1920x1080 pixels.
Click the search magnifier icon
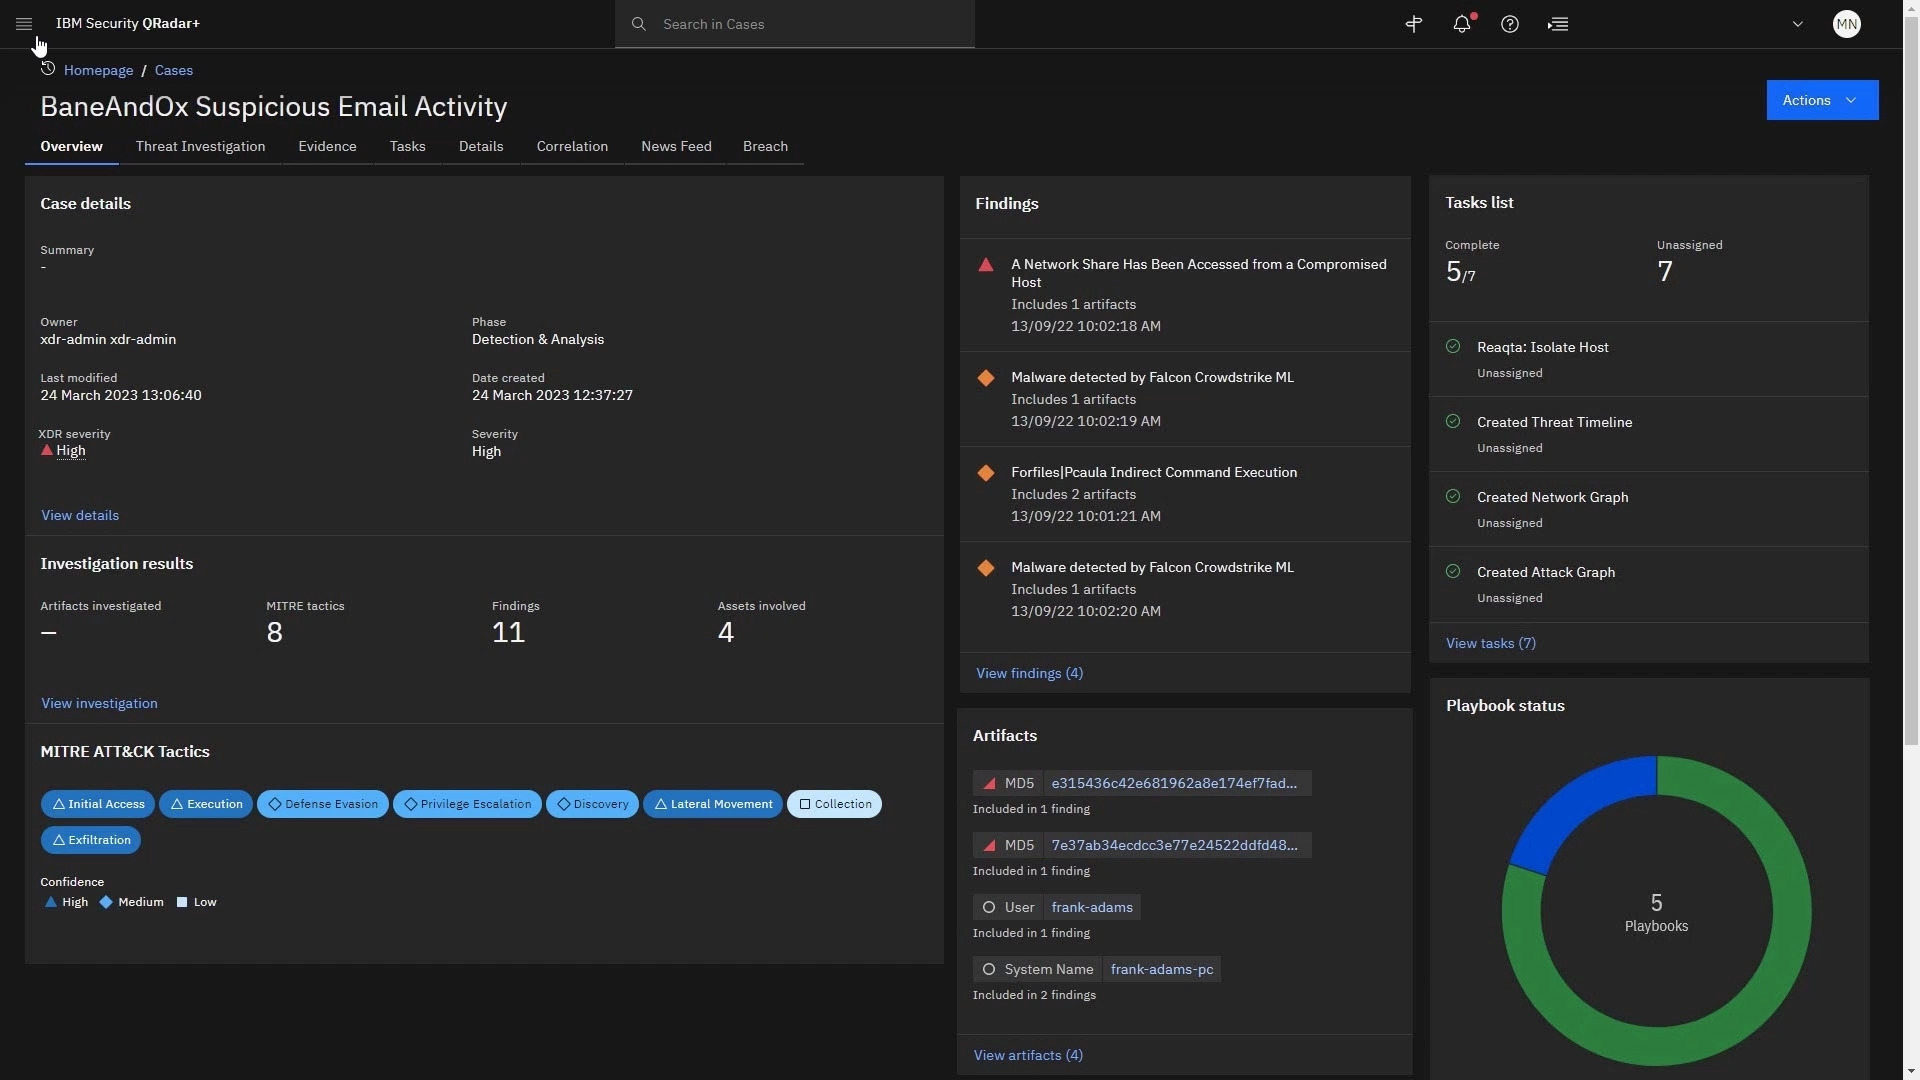click(639, 24)
